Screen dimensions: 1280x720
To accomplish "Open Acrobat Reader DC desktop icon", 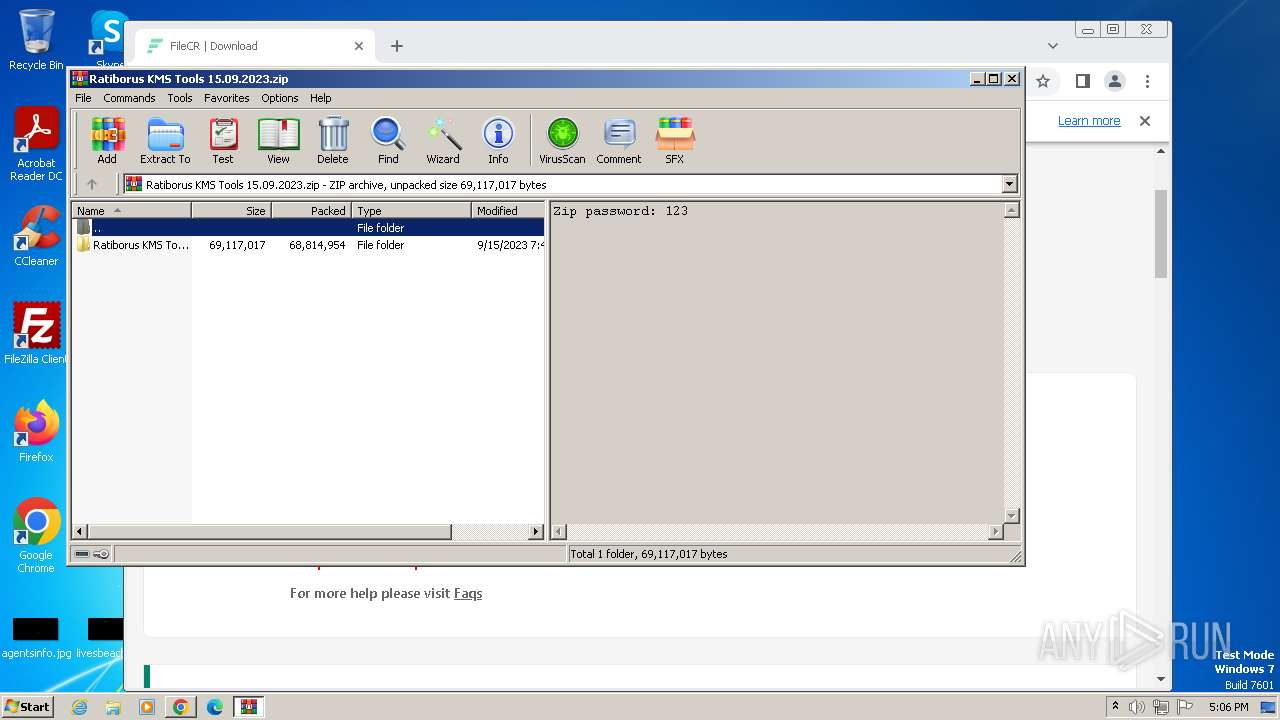I will [x=36, y=145].
